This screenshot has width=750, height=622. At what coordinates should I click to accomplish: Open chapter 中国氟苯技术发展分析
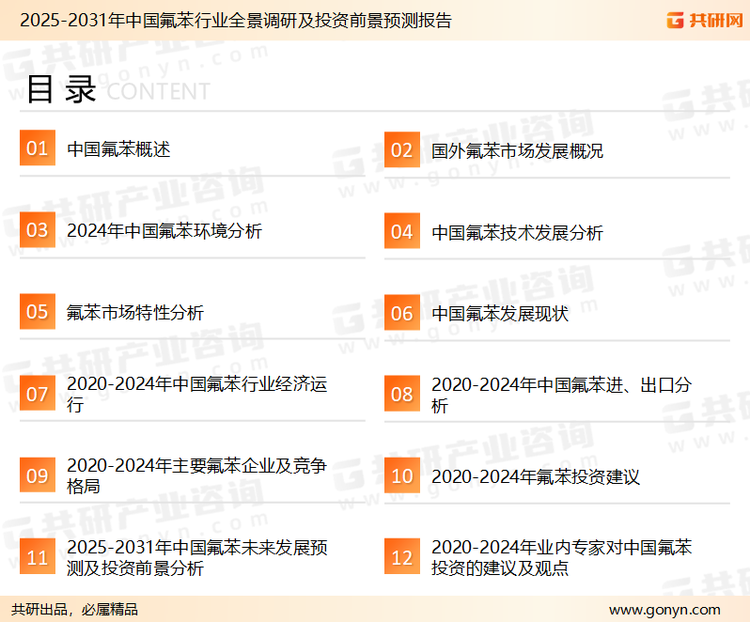[517, 233]
